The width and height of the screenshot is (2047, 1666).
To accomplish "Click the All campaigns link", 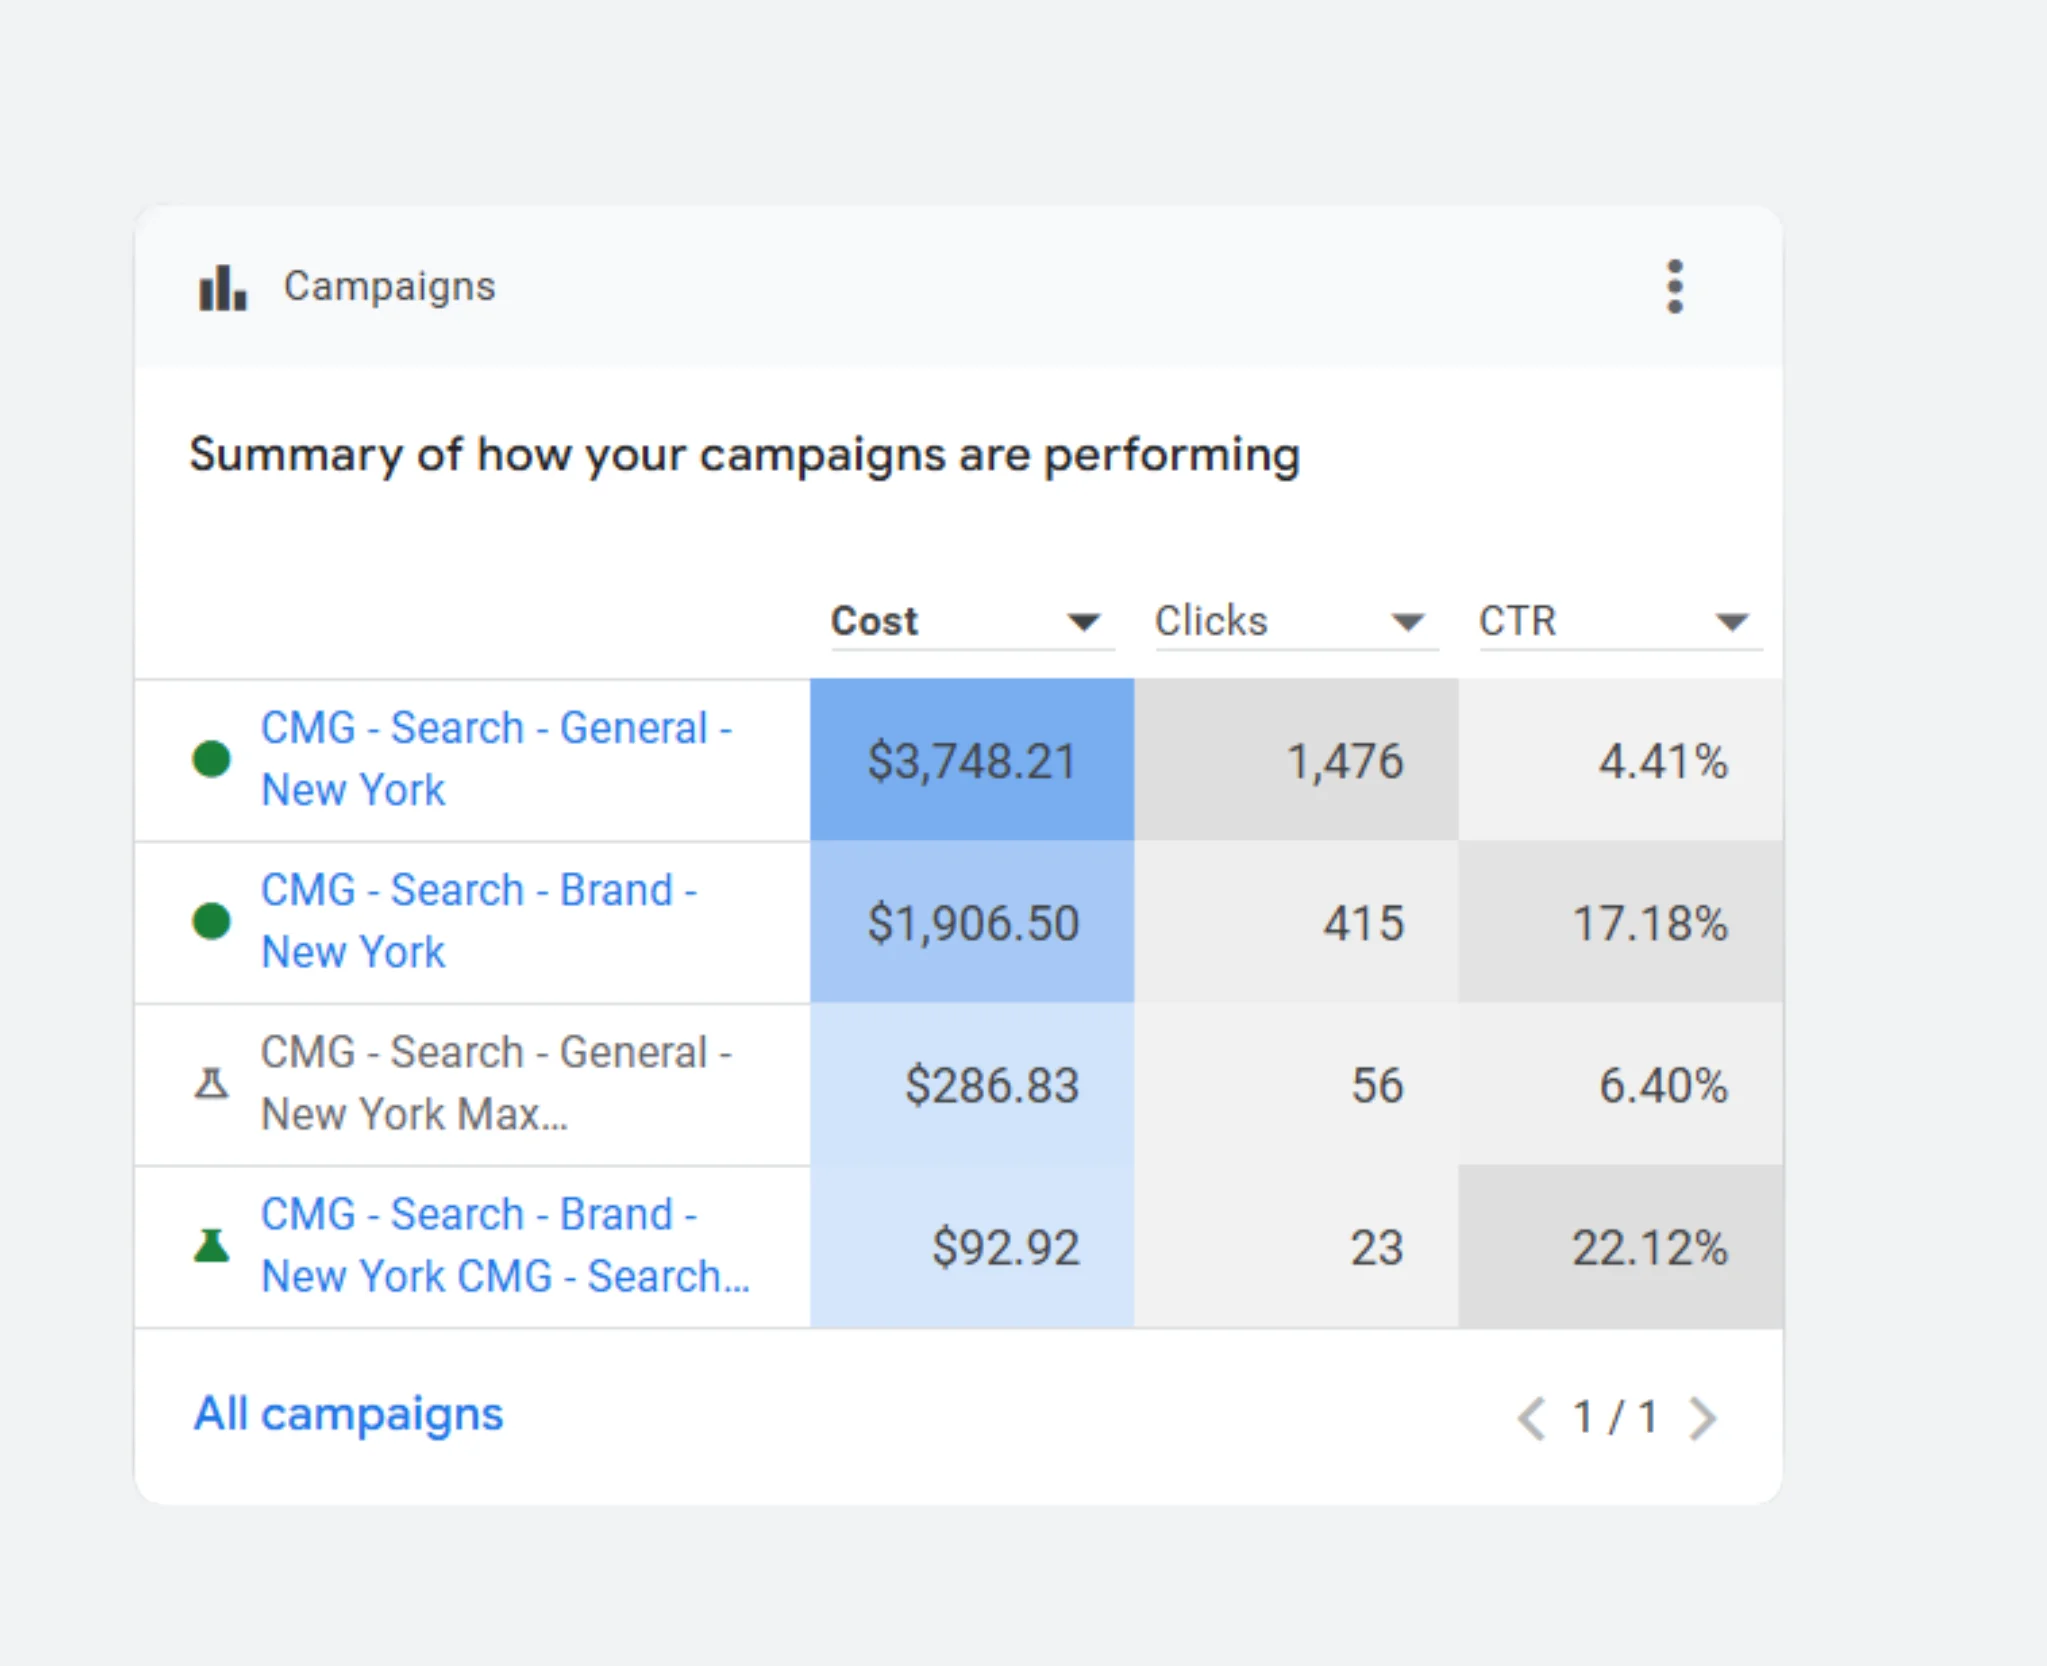I will coord(348,1414).
